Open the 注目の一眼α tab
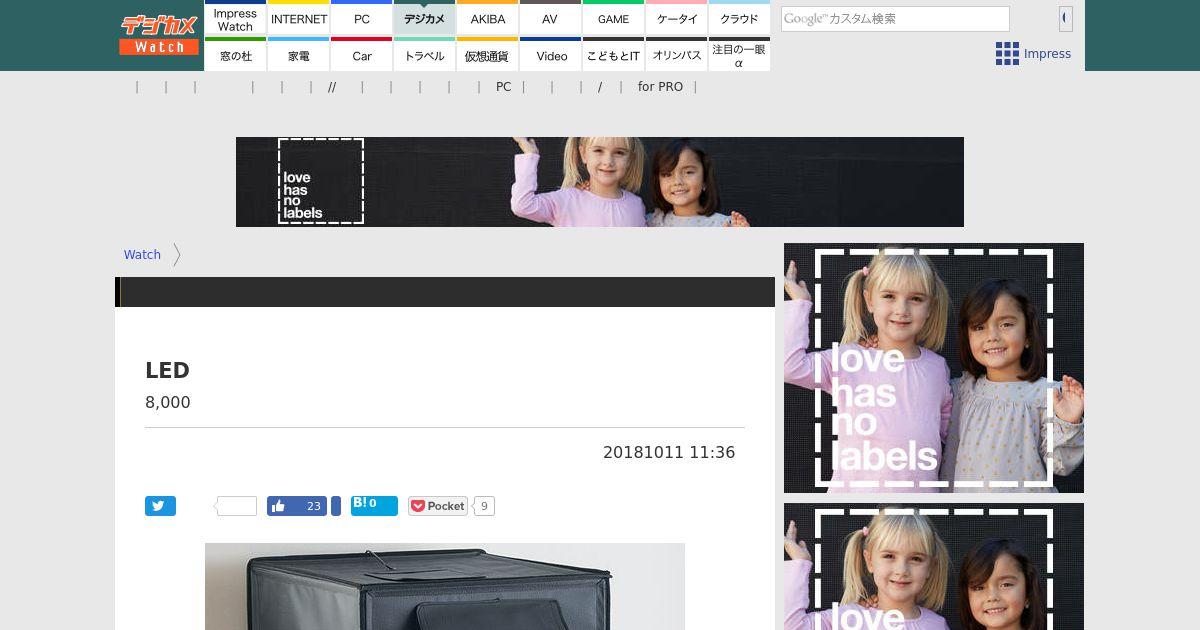The image size is (1200, 630). [x=739, y=55]
